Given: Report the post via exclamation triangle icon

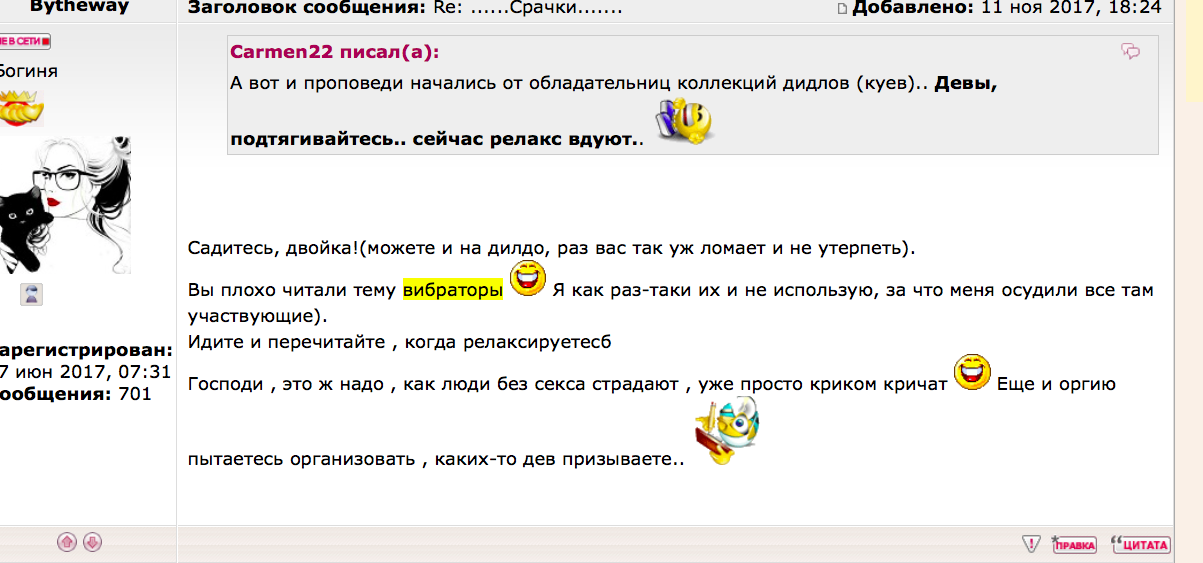Looking at the screenshot, I should pos(1031,544).
